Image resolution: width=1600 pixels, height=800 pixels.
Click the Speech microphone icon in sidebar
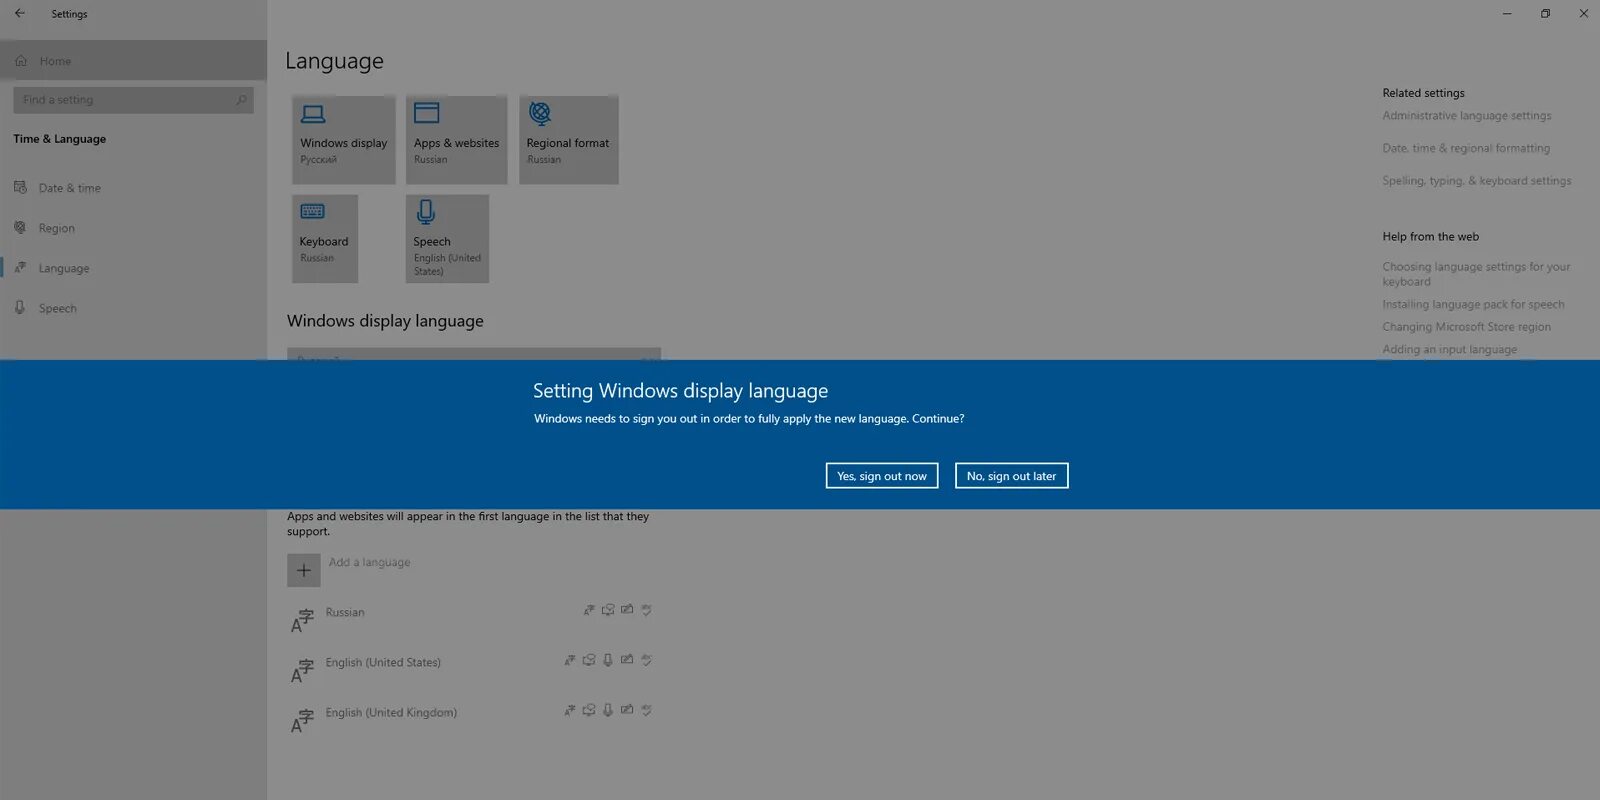coord(20,308)
